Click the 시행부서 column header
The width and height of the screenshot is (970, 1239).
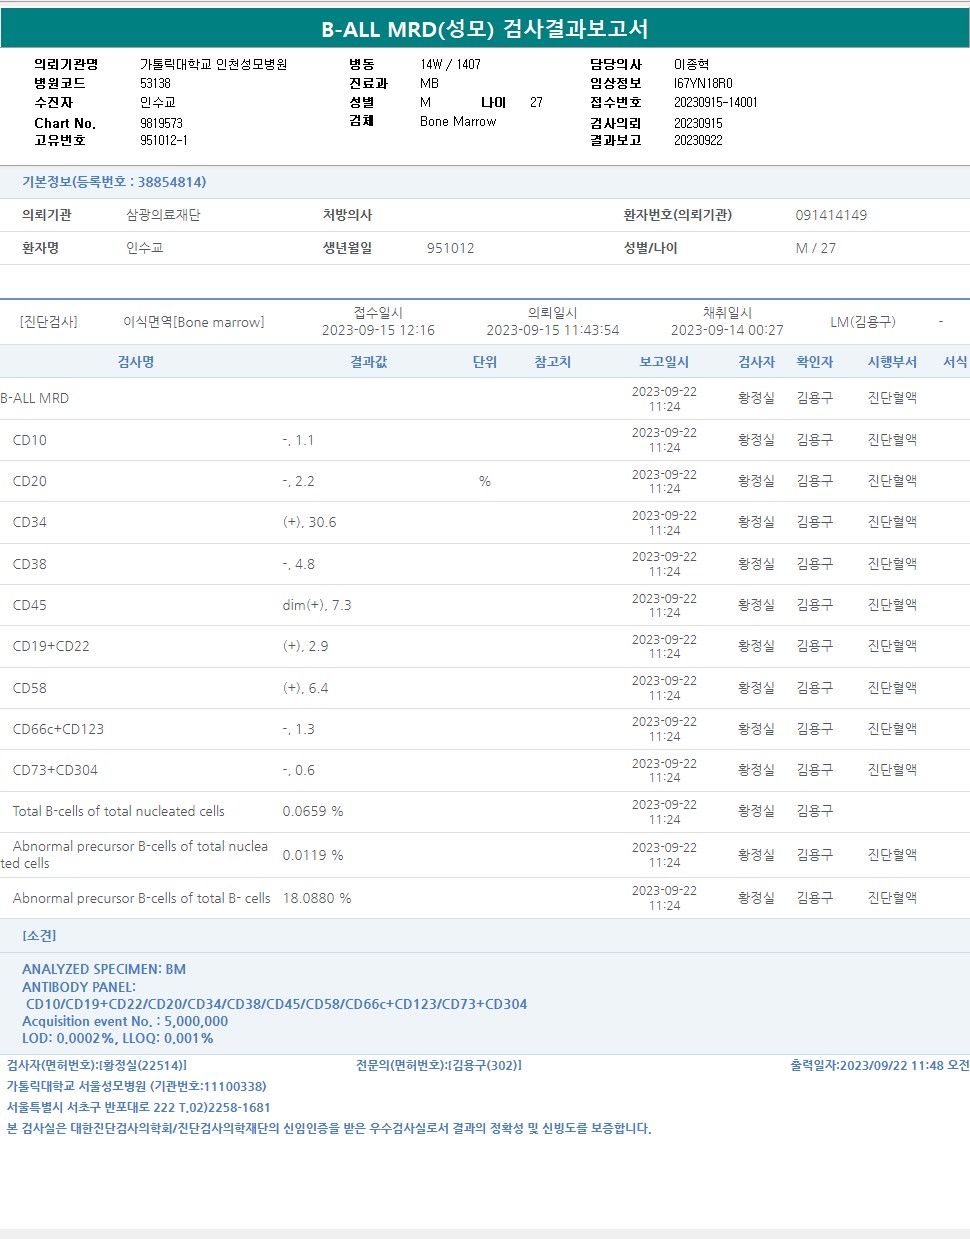pos(891,362)
